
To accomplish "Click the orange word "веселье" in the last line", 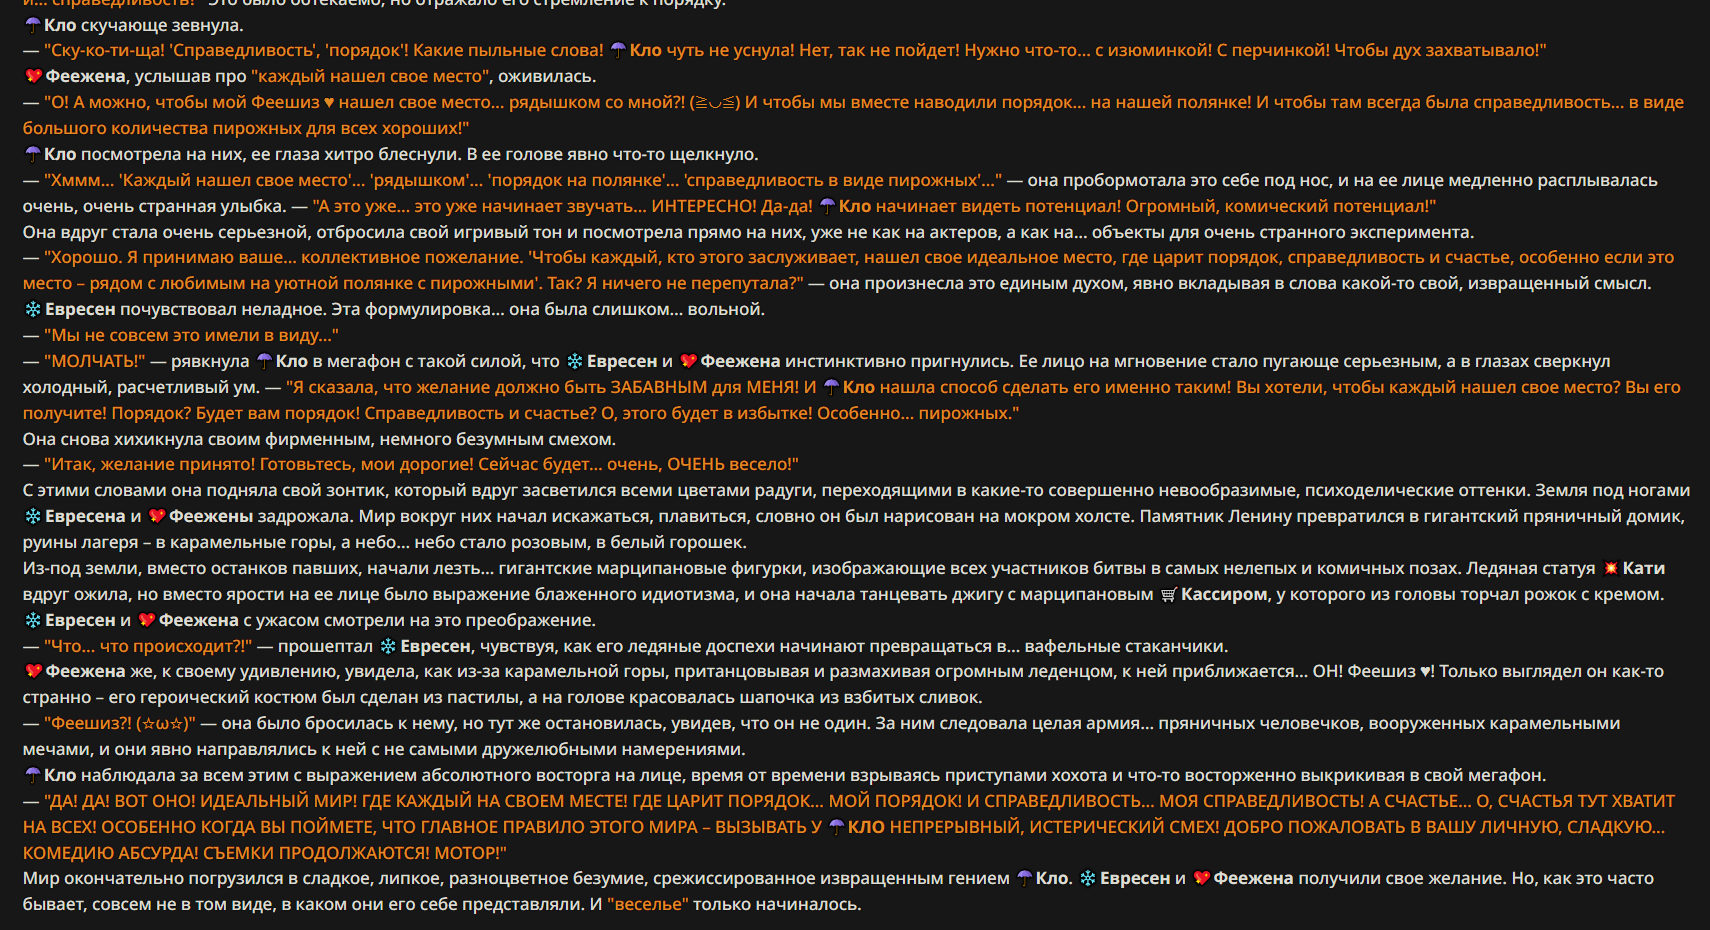I will 648,904.
